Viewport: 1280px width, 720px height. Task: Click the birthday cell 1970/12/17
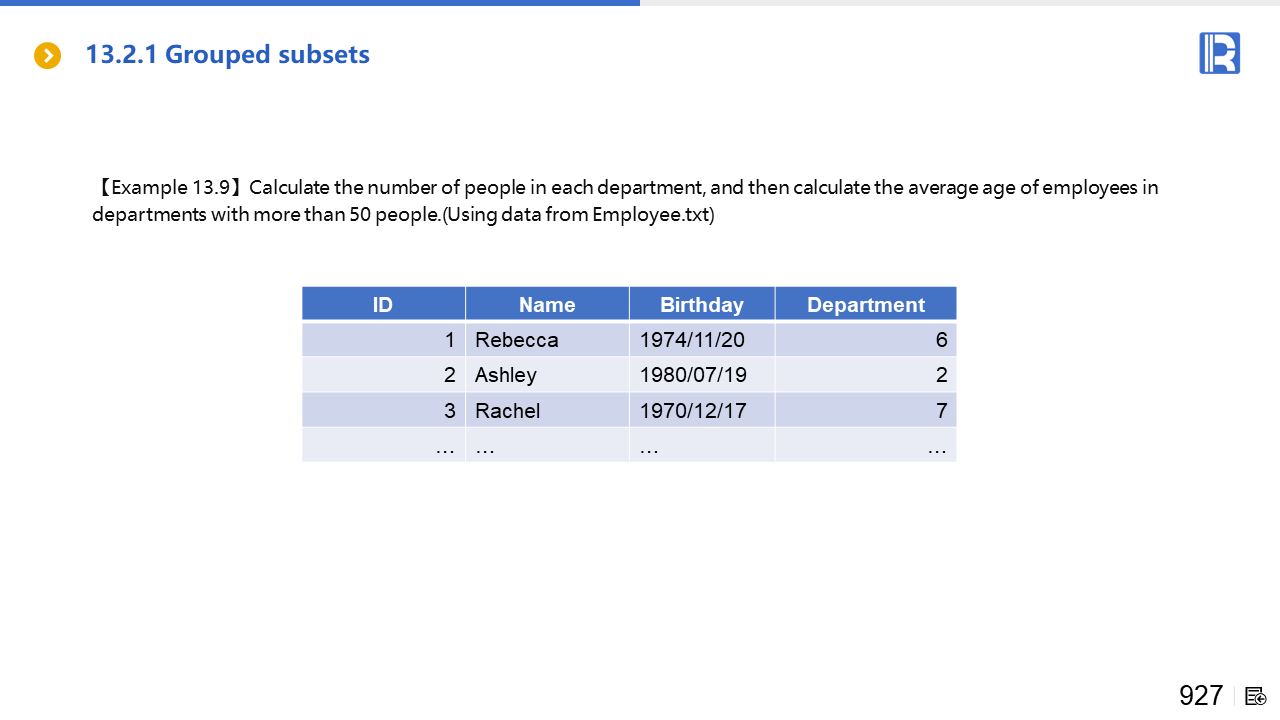pyautogui.click(x=693, y=410)
